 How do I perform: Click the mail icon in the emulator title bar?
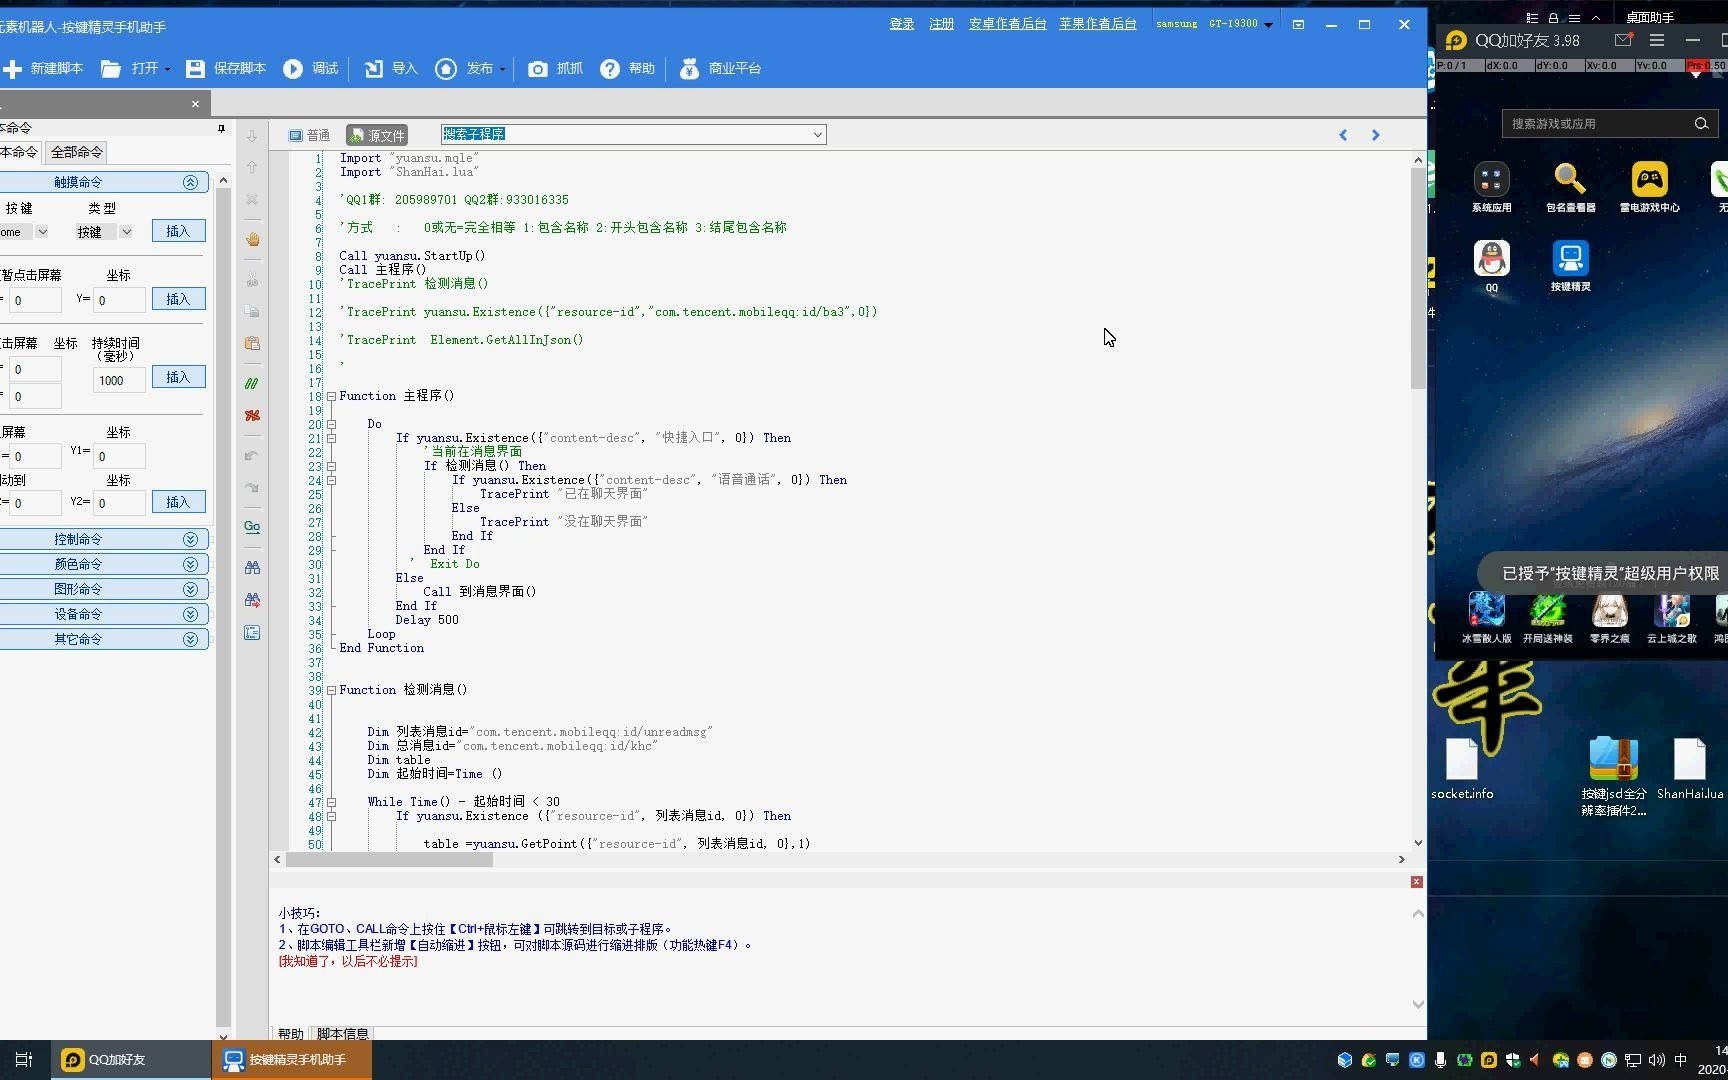pos(1623,40)
